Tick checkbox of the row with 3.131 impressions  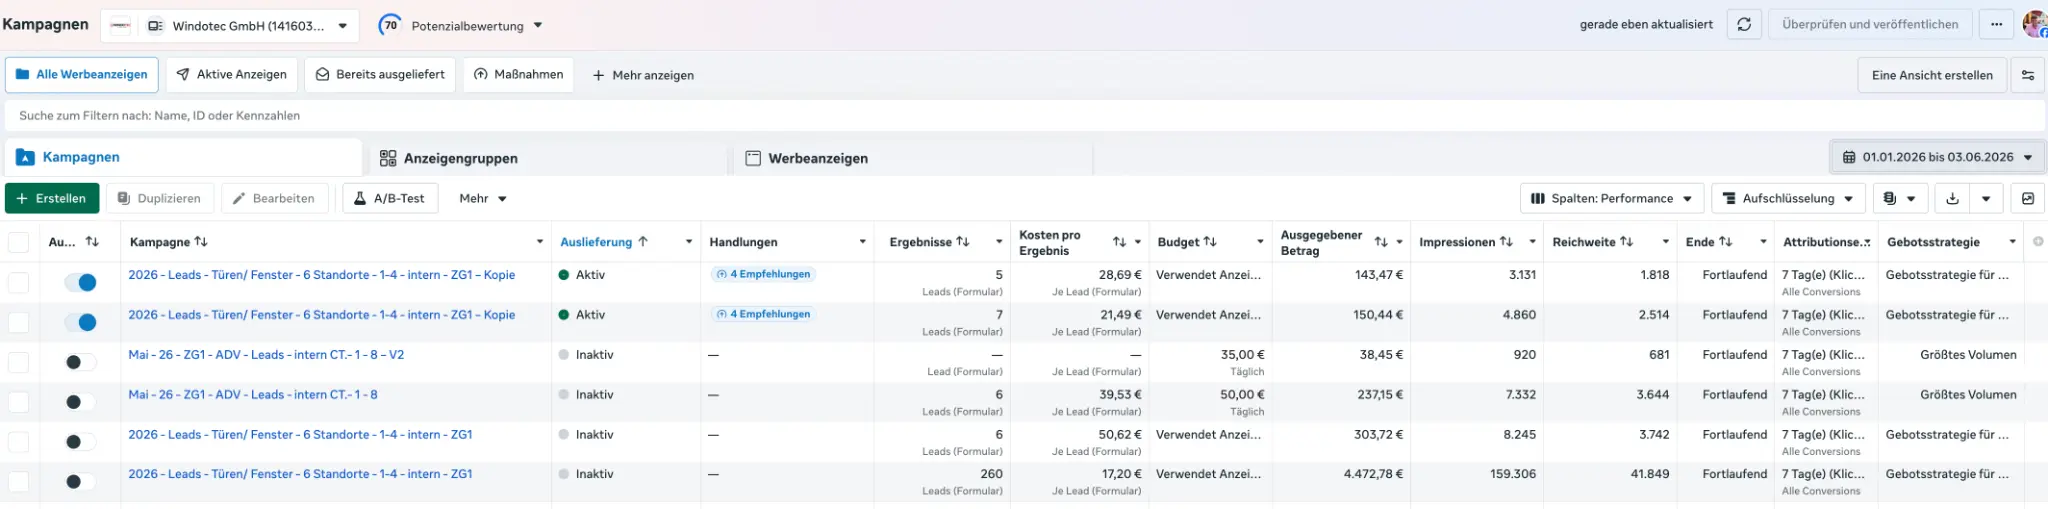pyautogui.click(x=18, y=282)
